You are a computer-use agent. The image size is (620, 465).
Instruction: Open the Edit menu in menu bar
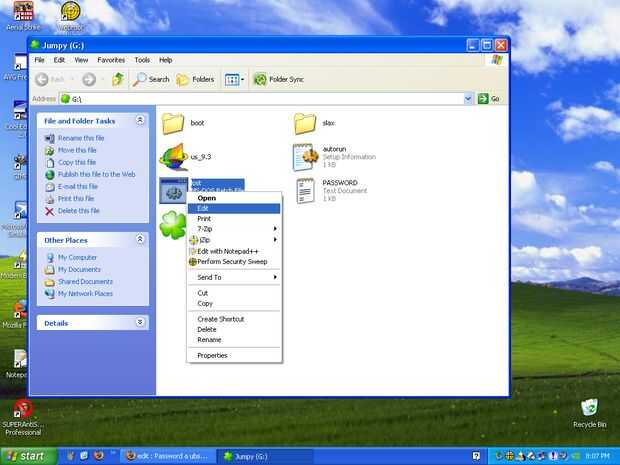point(59,60)
